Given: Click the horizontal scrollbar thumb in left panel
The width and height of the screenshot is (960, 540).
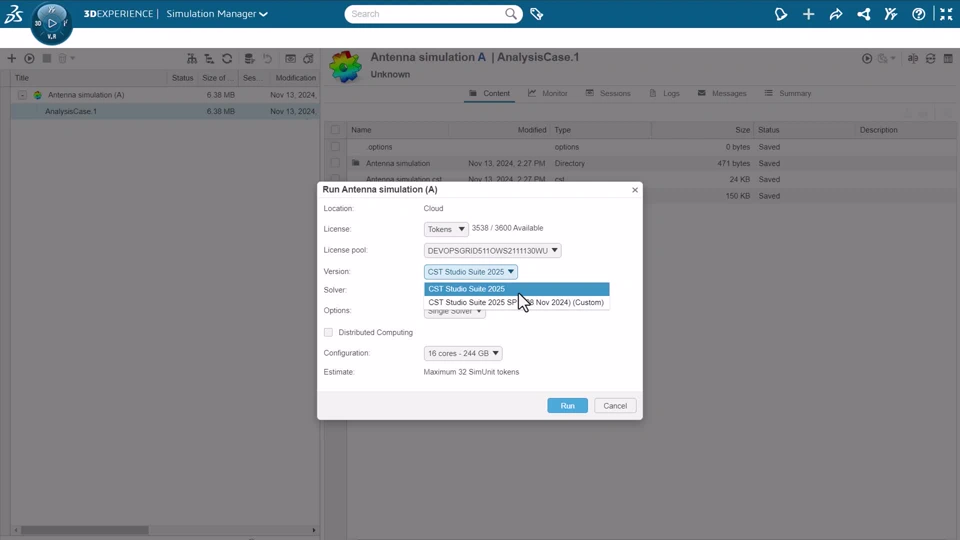Looking at the screenshot, I should click(x=84, y=530).
